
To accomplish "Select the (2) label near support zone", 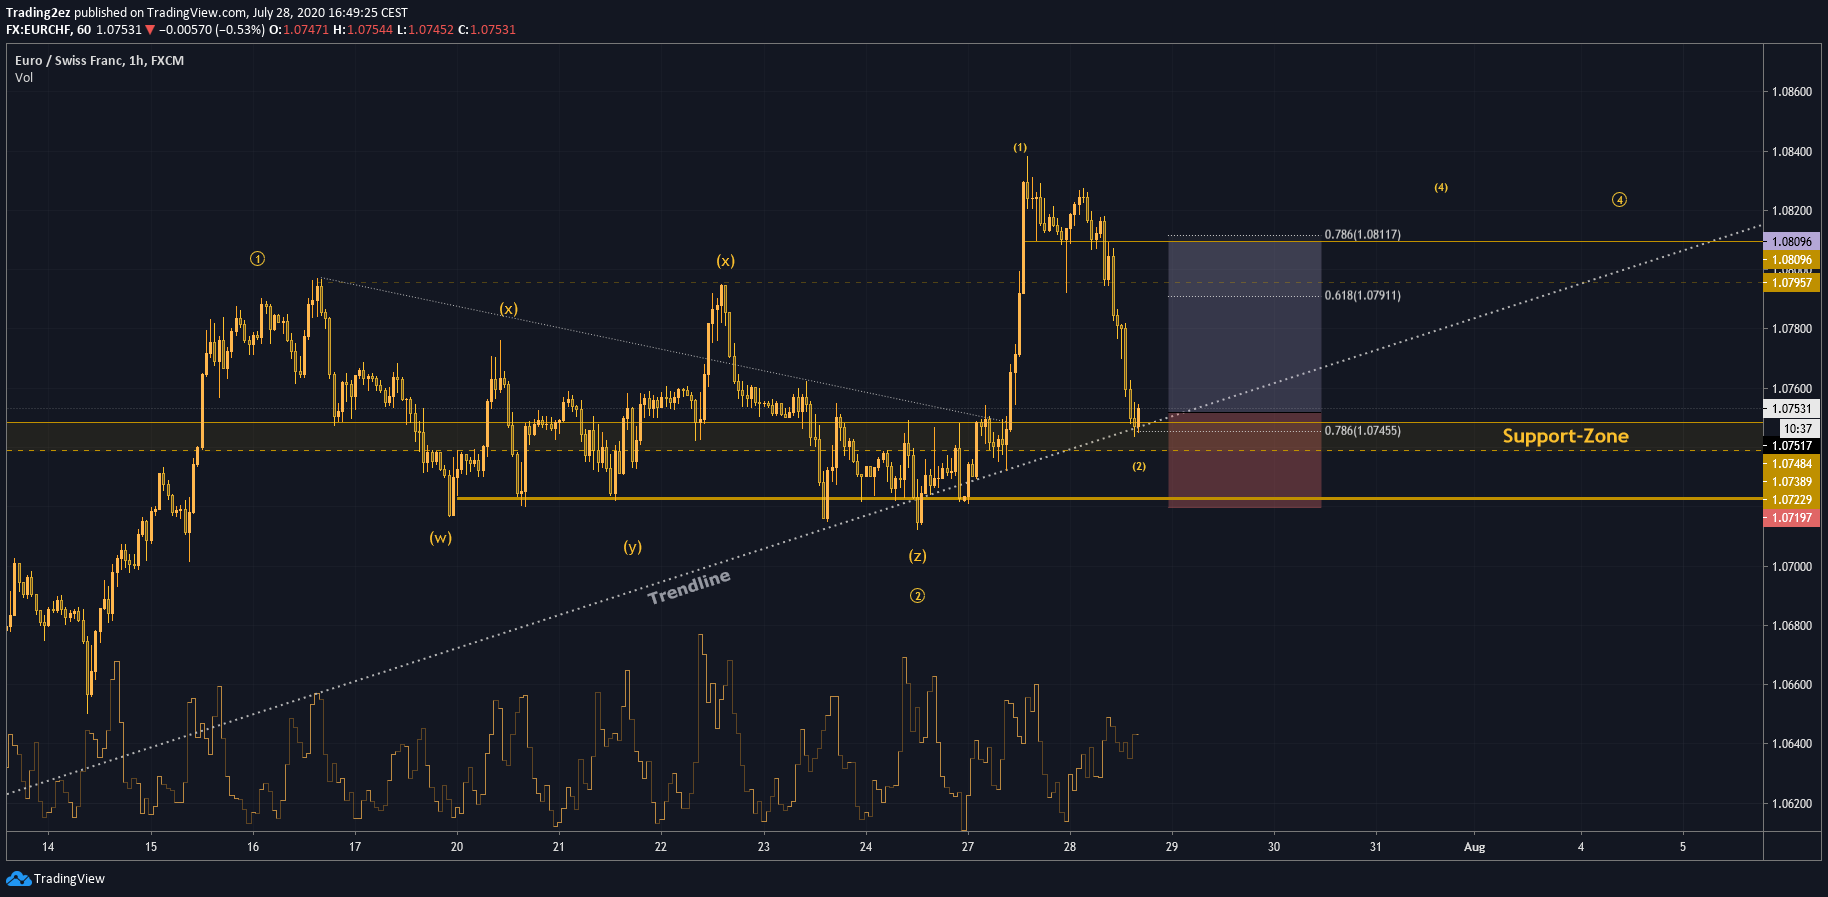I will coord(1139,467).
